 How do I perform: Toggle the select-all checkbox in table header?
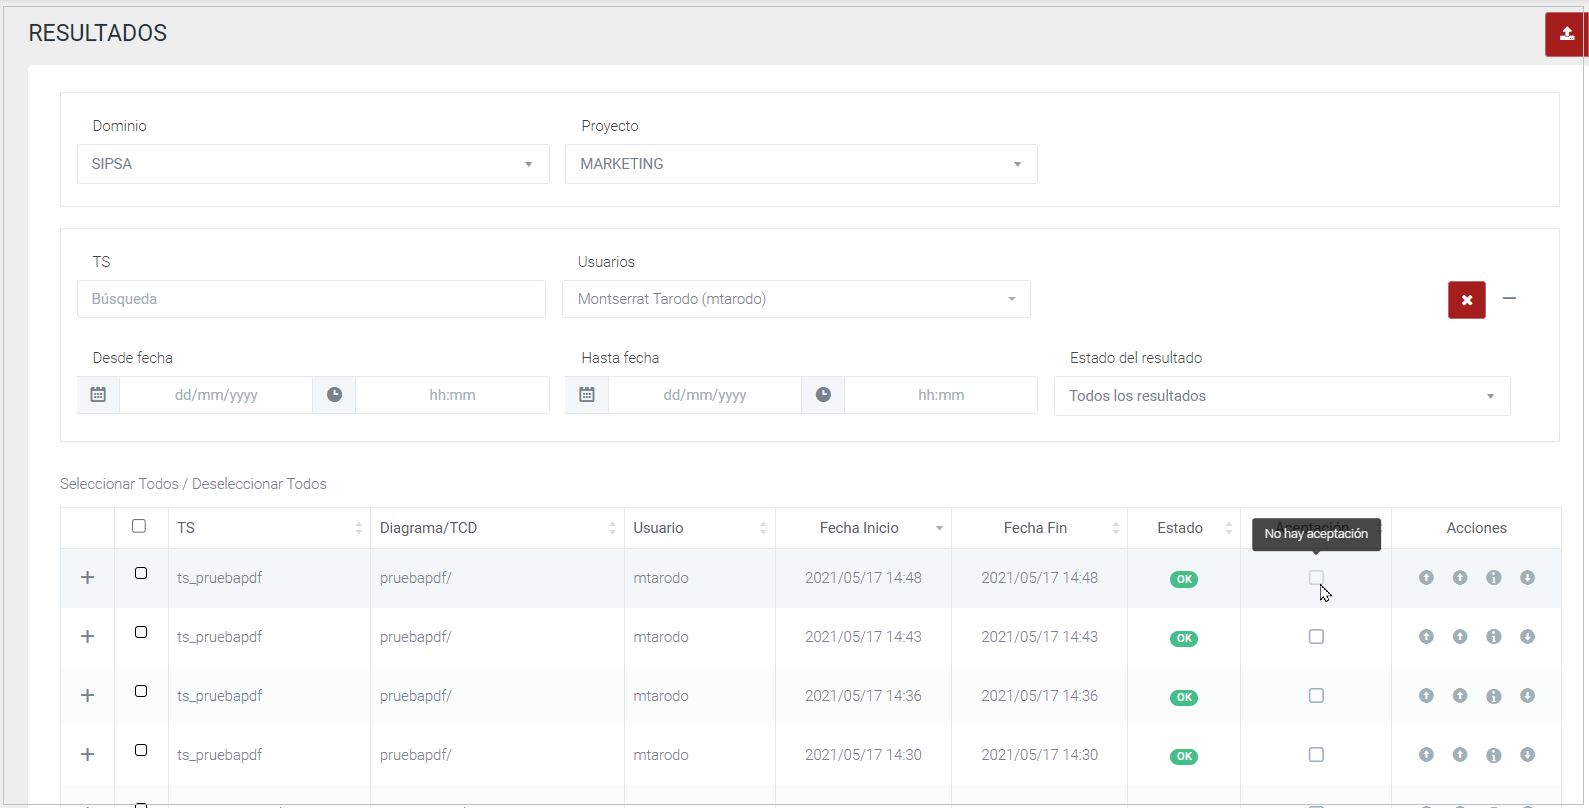(x=139, y=526)
